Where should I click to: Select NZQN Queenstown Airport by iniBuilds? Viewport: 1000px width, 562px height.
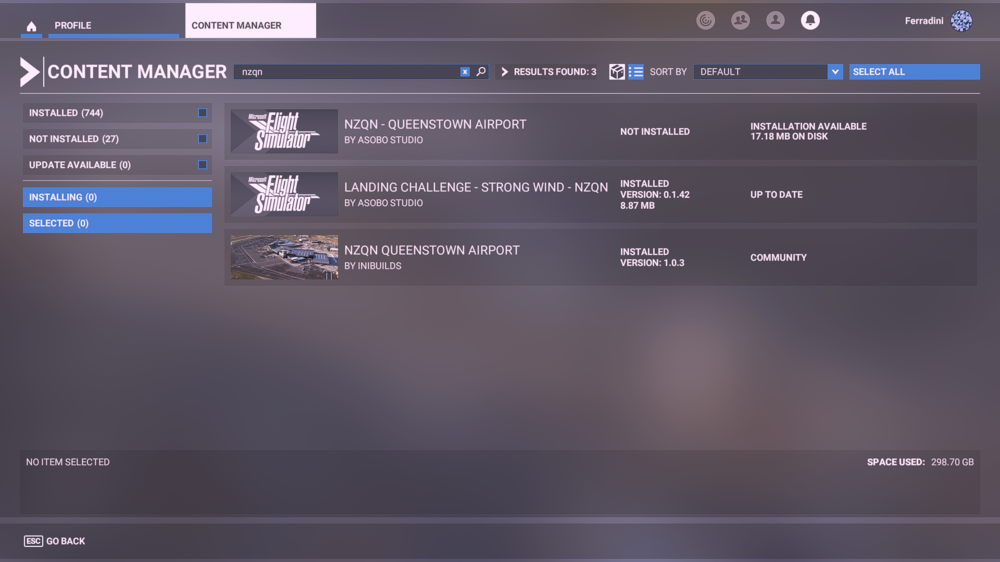[x=432, y=250]
